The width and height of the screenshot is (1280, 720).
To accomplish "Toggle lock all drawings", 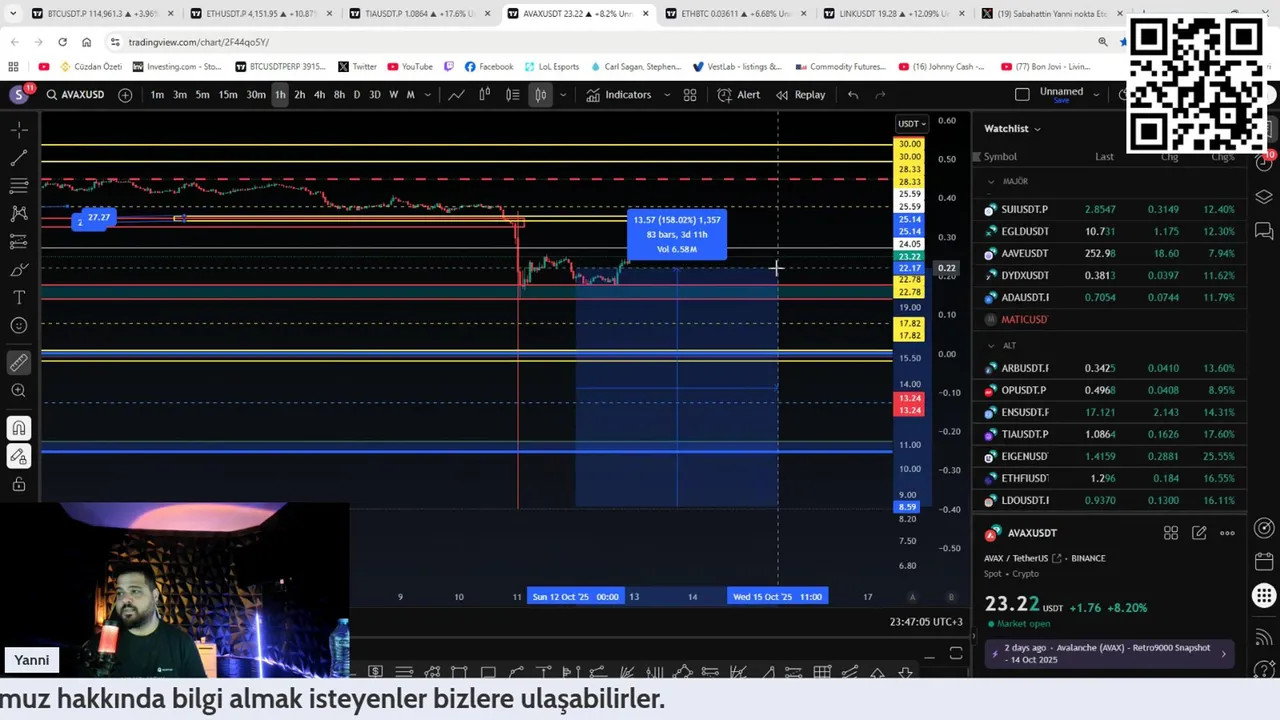I will point(18,484).
